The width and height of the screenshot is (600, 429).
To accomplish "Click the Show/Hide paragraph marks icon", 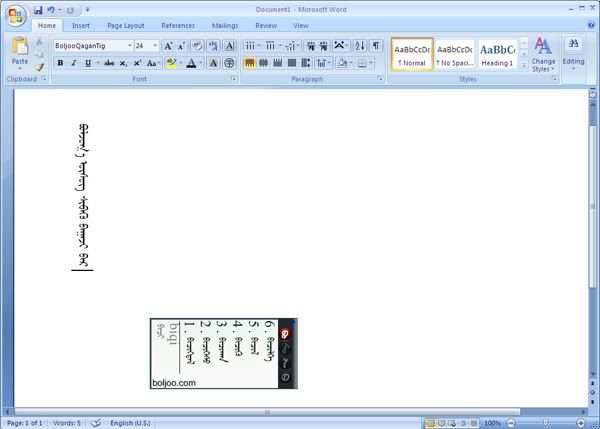I will pos(376,46).
